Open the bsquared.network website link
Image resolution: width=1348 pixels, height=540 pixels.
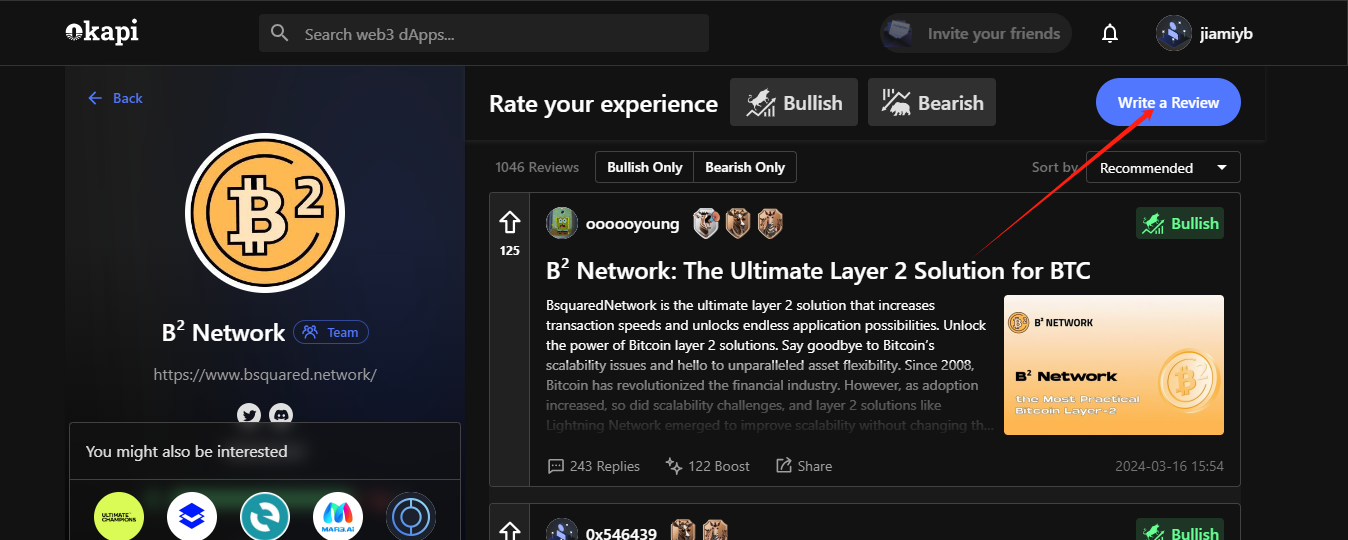point(265,375)
